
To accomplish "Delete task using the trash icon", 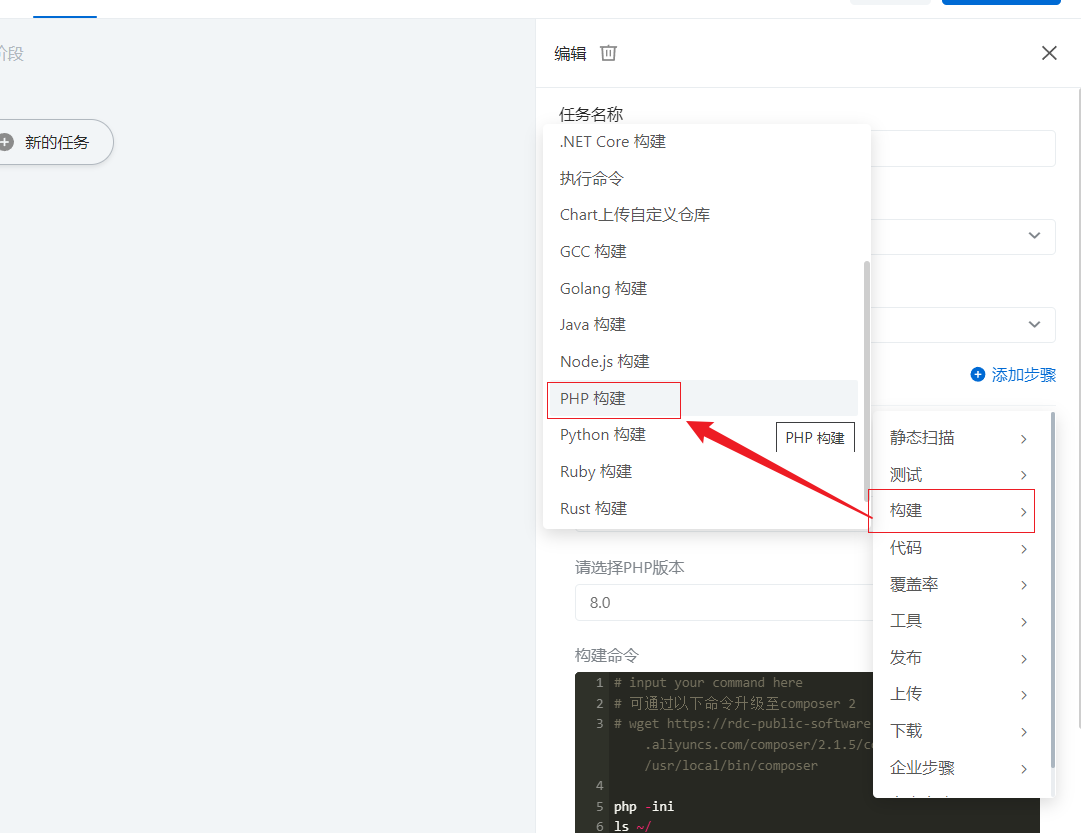I will (608, 53).
